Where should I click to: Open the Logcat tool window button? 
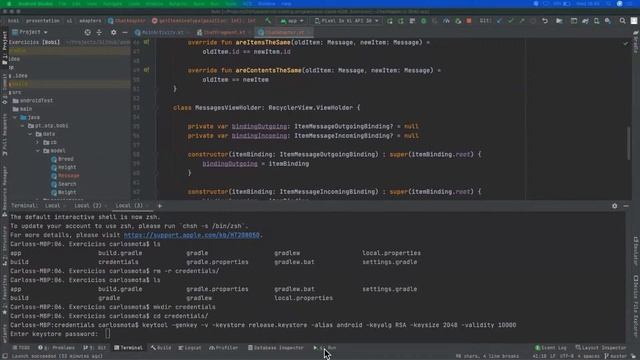click(190, 348)
